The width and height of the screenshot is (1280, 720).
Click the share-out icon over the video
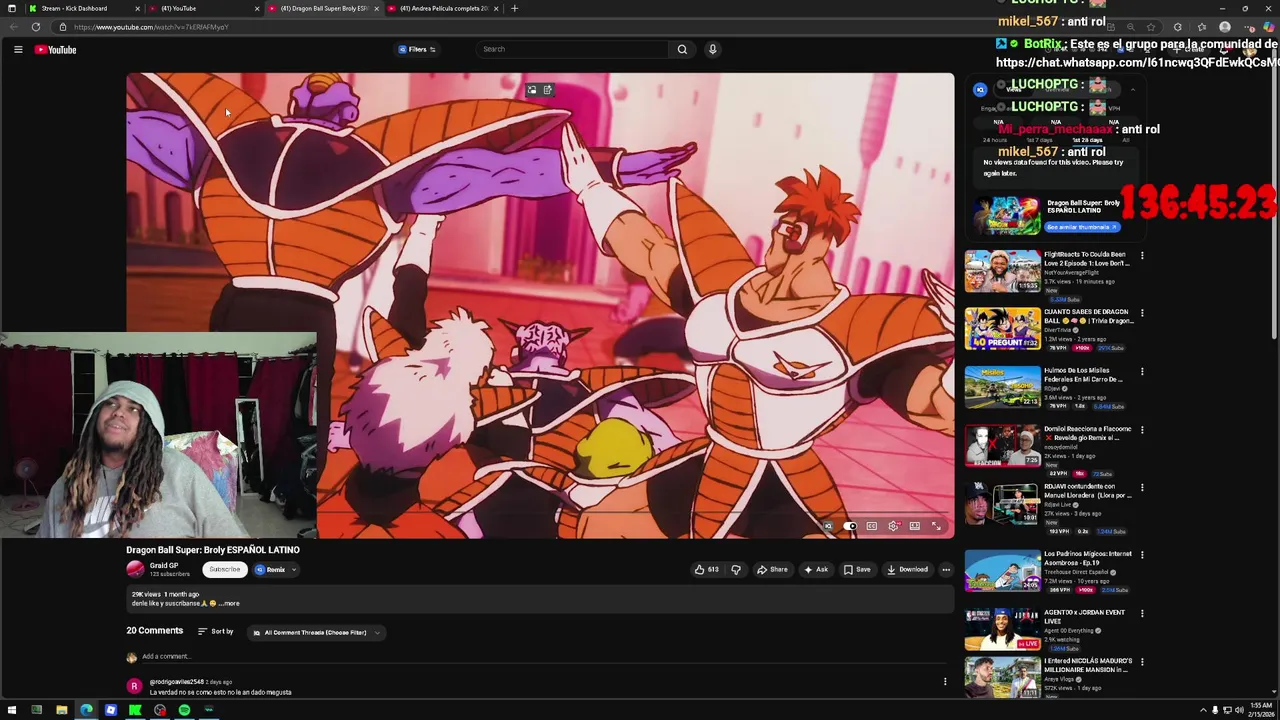tap(547, 90)
